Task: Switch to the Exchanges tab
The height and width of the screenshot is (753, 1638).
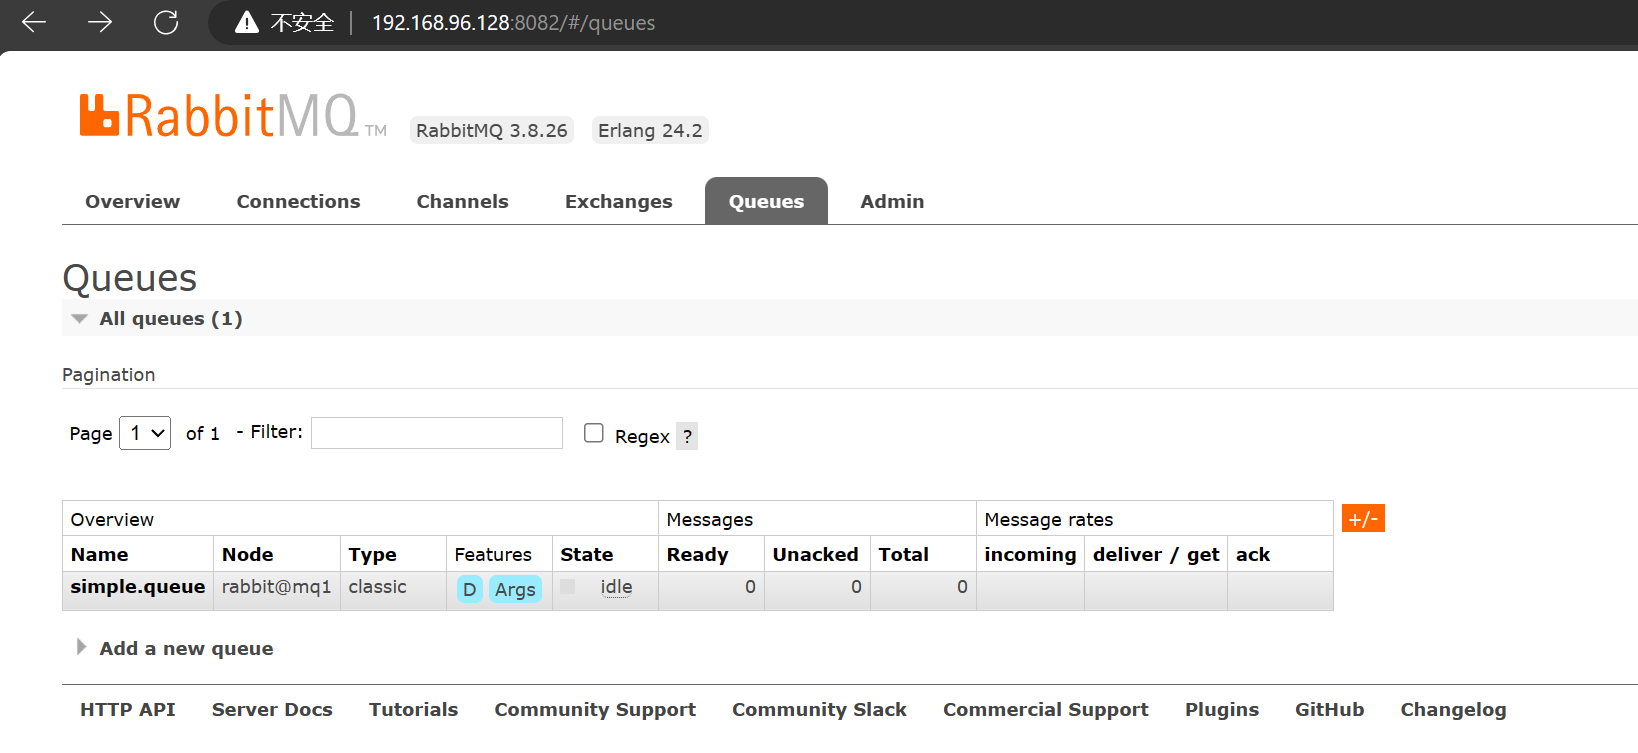Action: tap(618, 201)
